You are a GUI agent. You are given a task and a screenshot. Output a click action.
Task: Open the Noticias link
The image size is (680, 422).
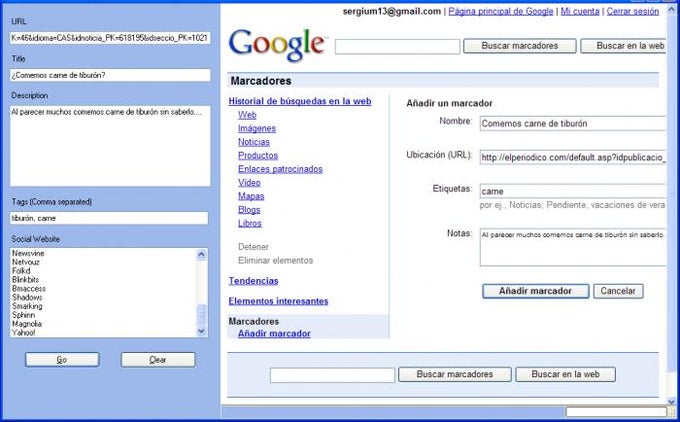tap(254, 142)
